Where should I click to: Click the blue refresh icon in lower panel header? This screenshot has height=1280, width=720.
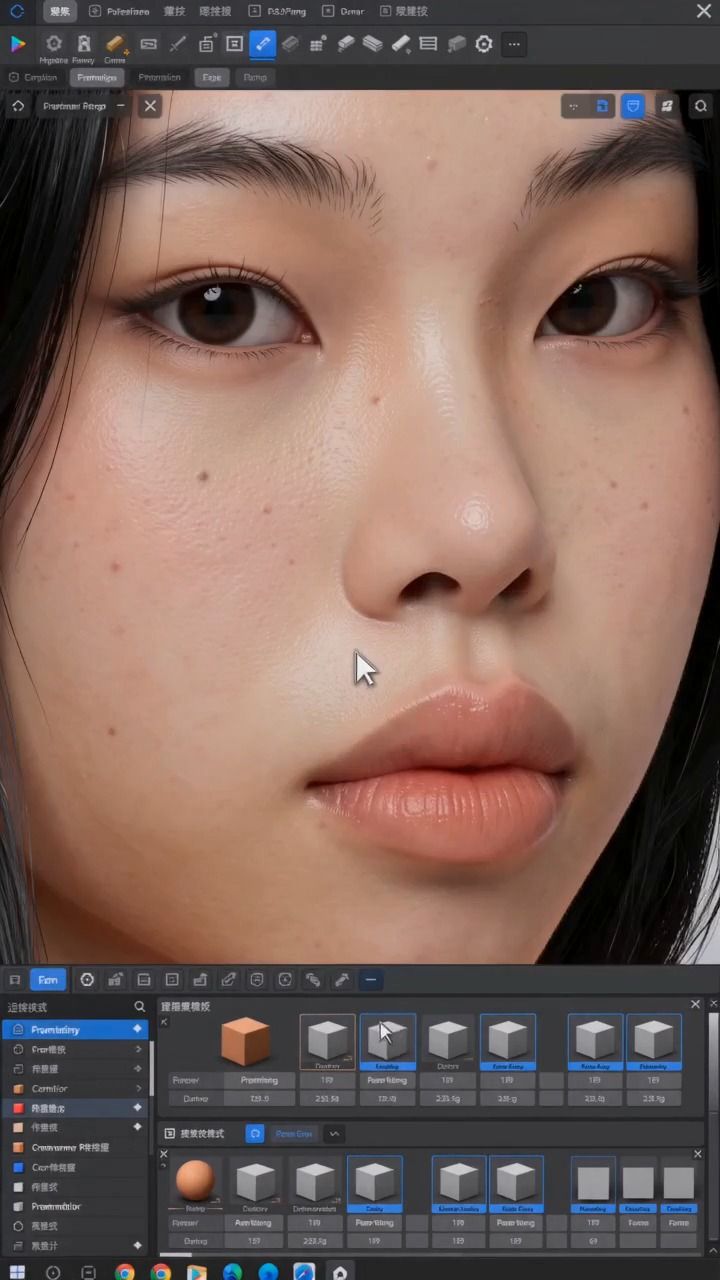(x=255, y=1134)
